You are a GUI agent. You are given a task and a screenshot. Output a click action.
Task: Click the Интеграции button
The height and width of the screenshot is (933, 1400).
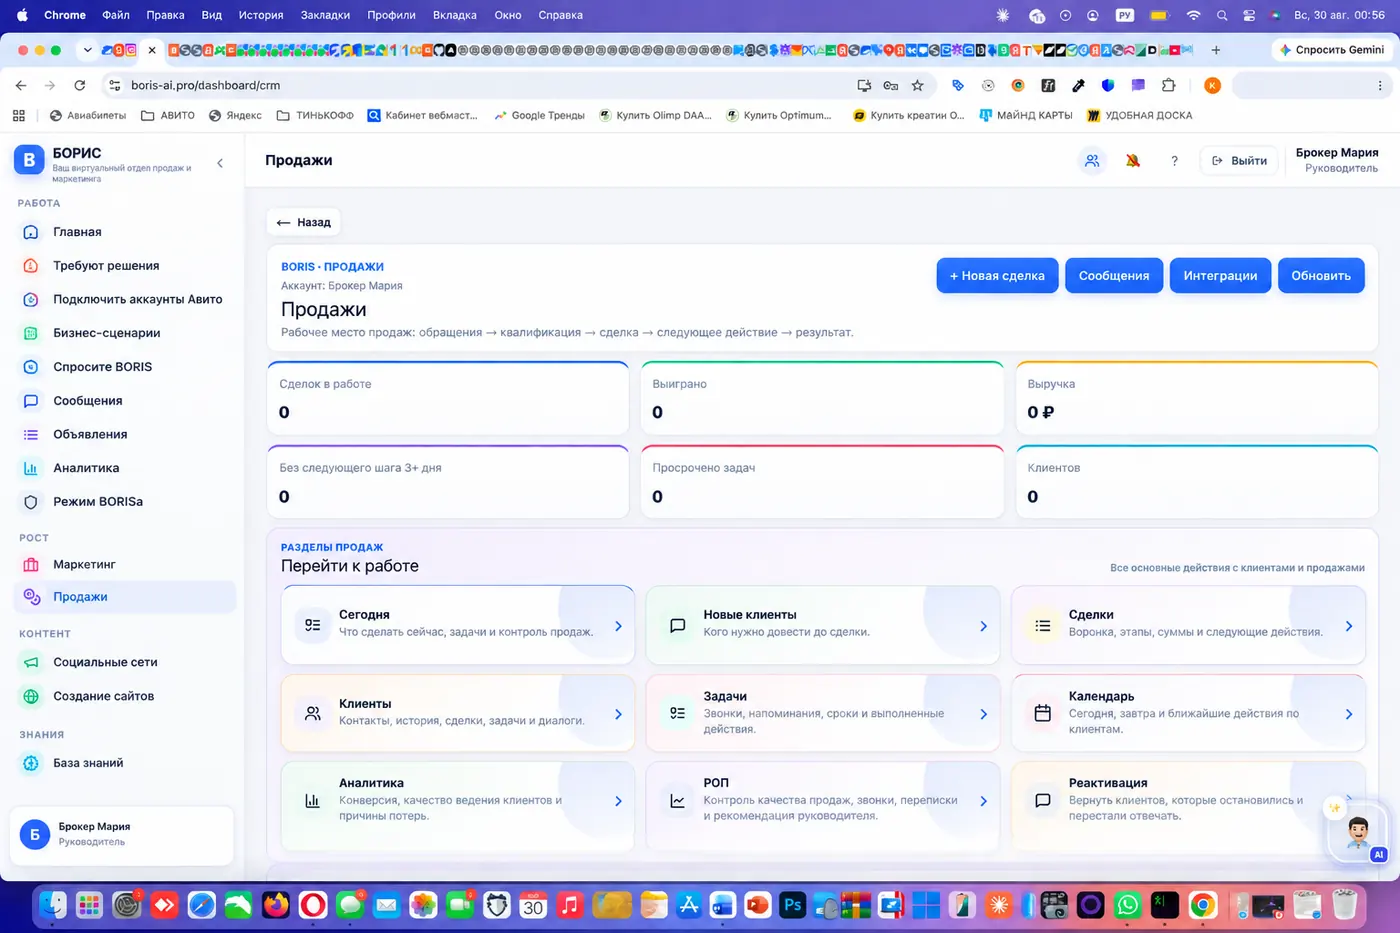(x=1220, y=276)
